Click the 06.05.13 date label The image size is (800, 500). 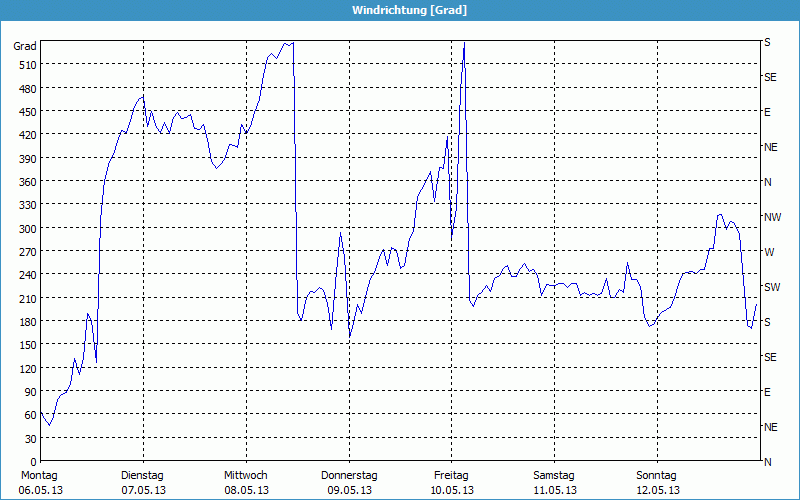[39, 490]
